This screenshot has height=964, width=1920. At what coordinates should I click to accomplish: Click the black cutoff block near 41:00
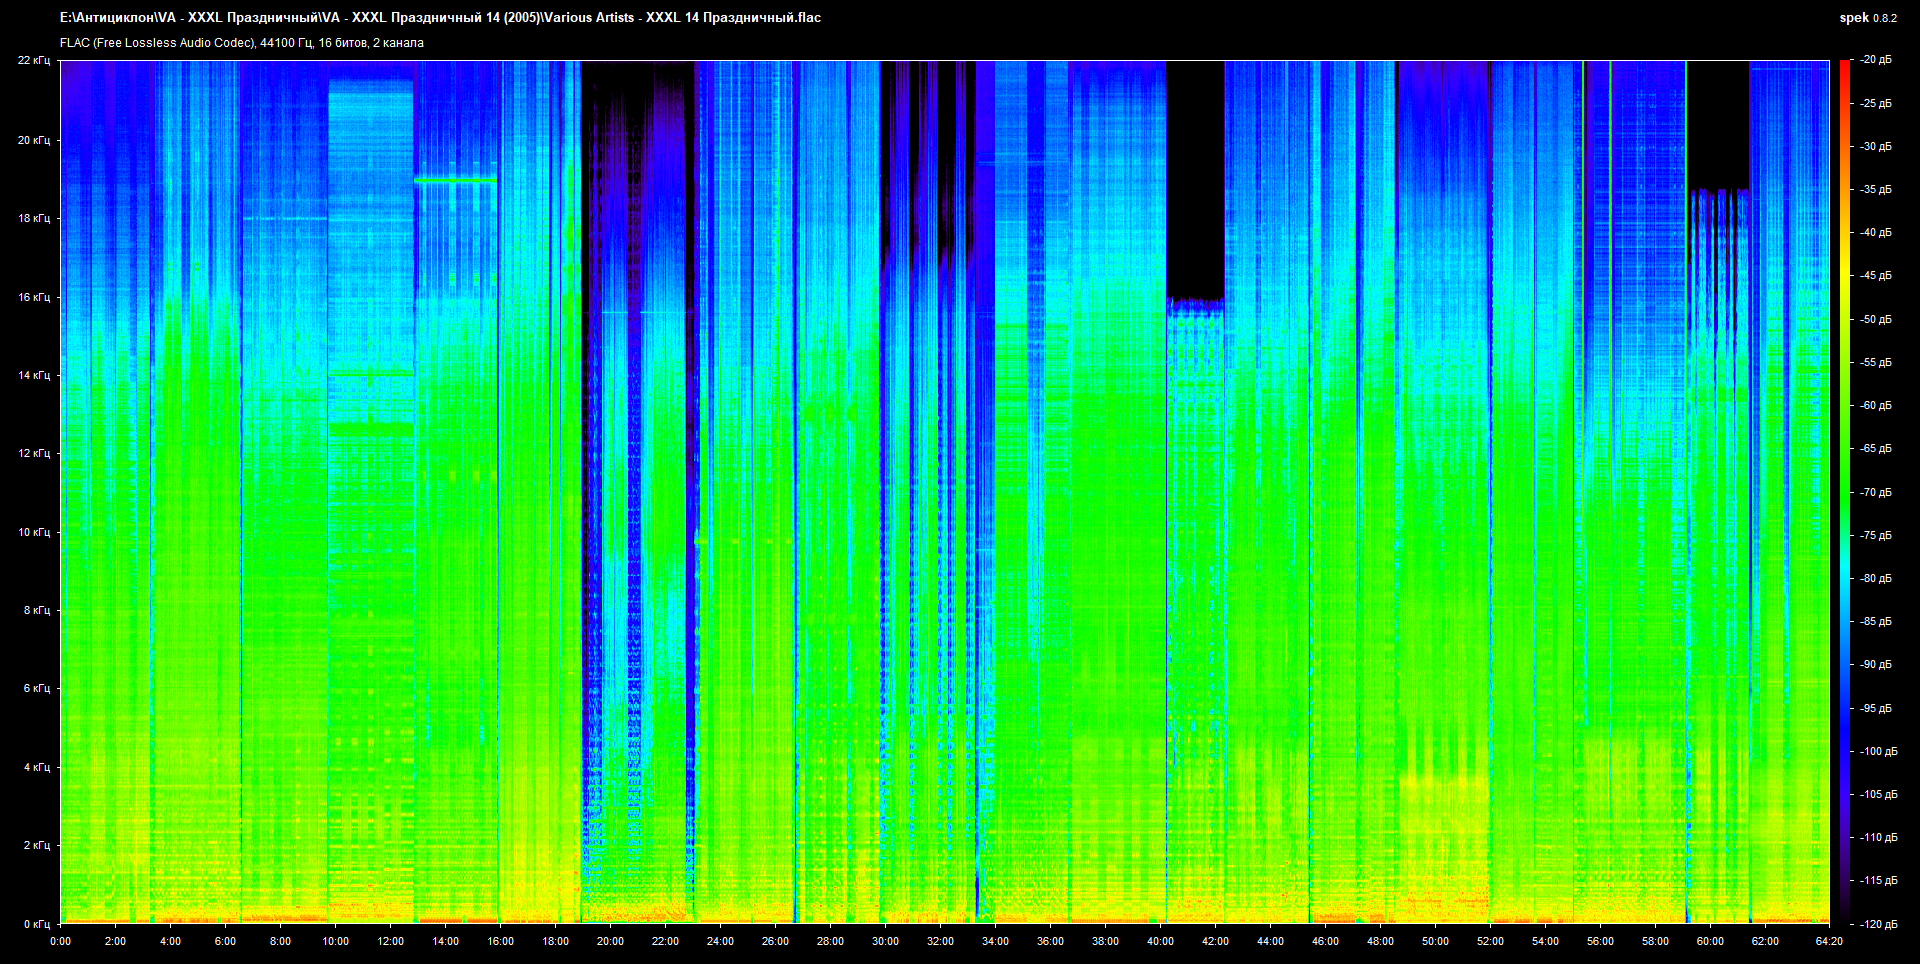tap(1195, 180)
